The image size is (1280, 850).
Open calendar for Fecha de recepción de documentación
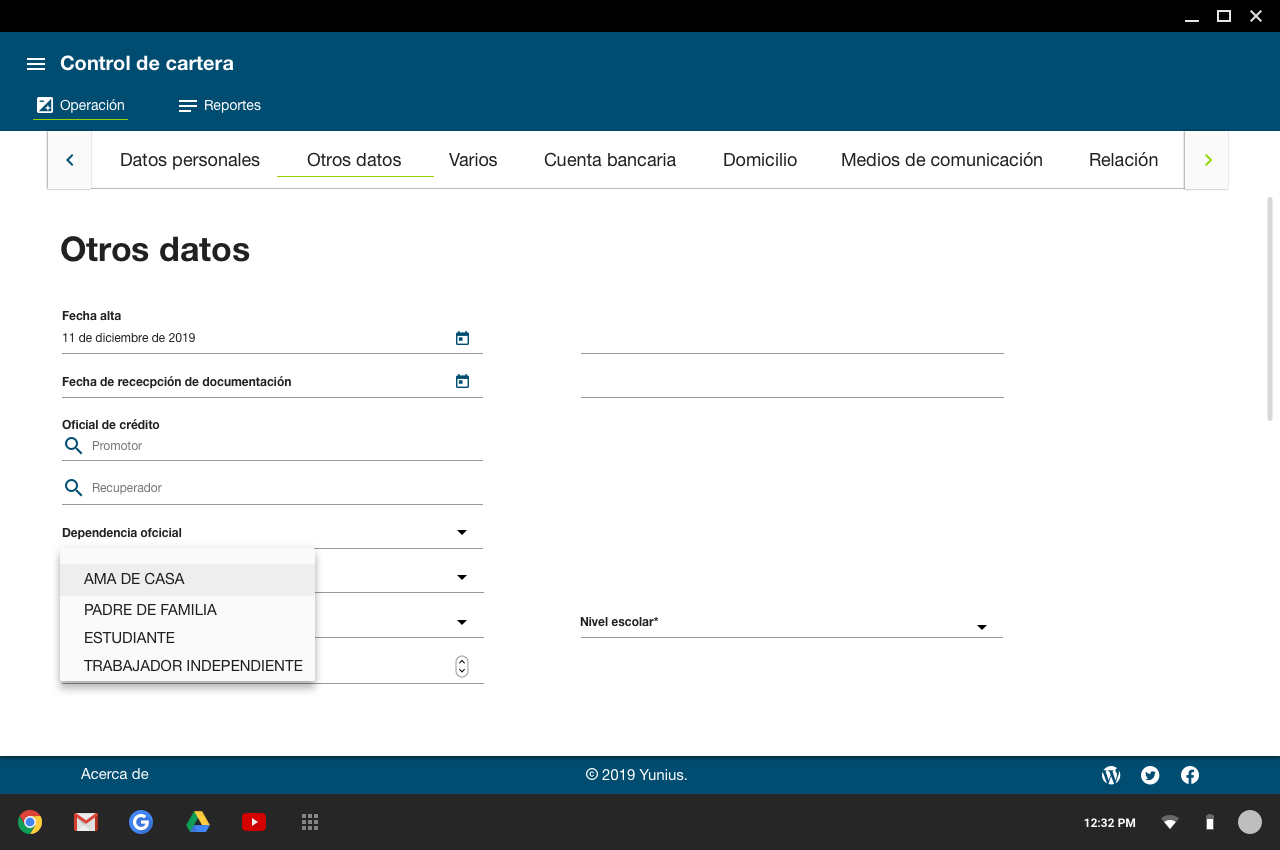pos(462,381)
